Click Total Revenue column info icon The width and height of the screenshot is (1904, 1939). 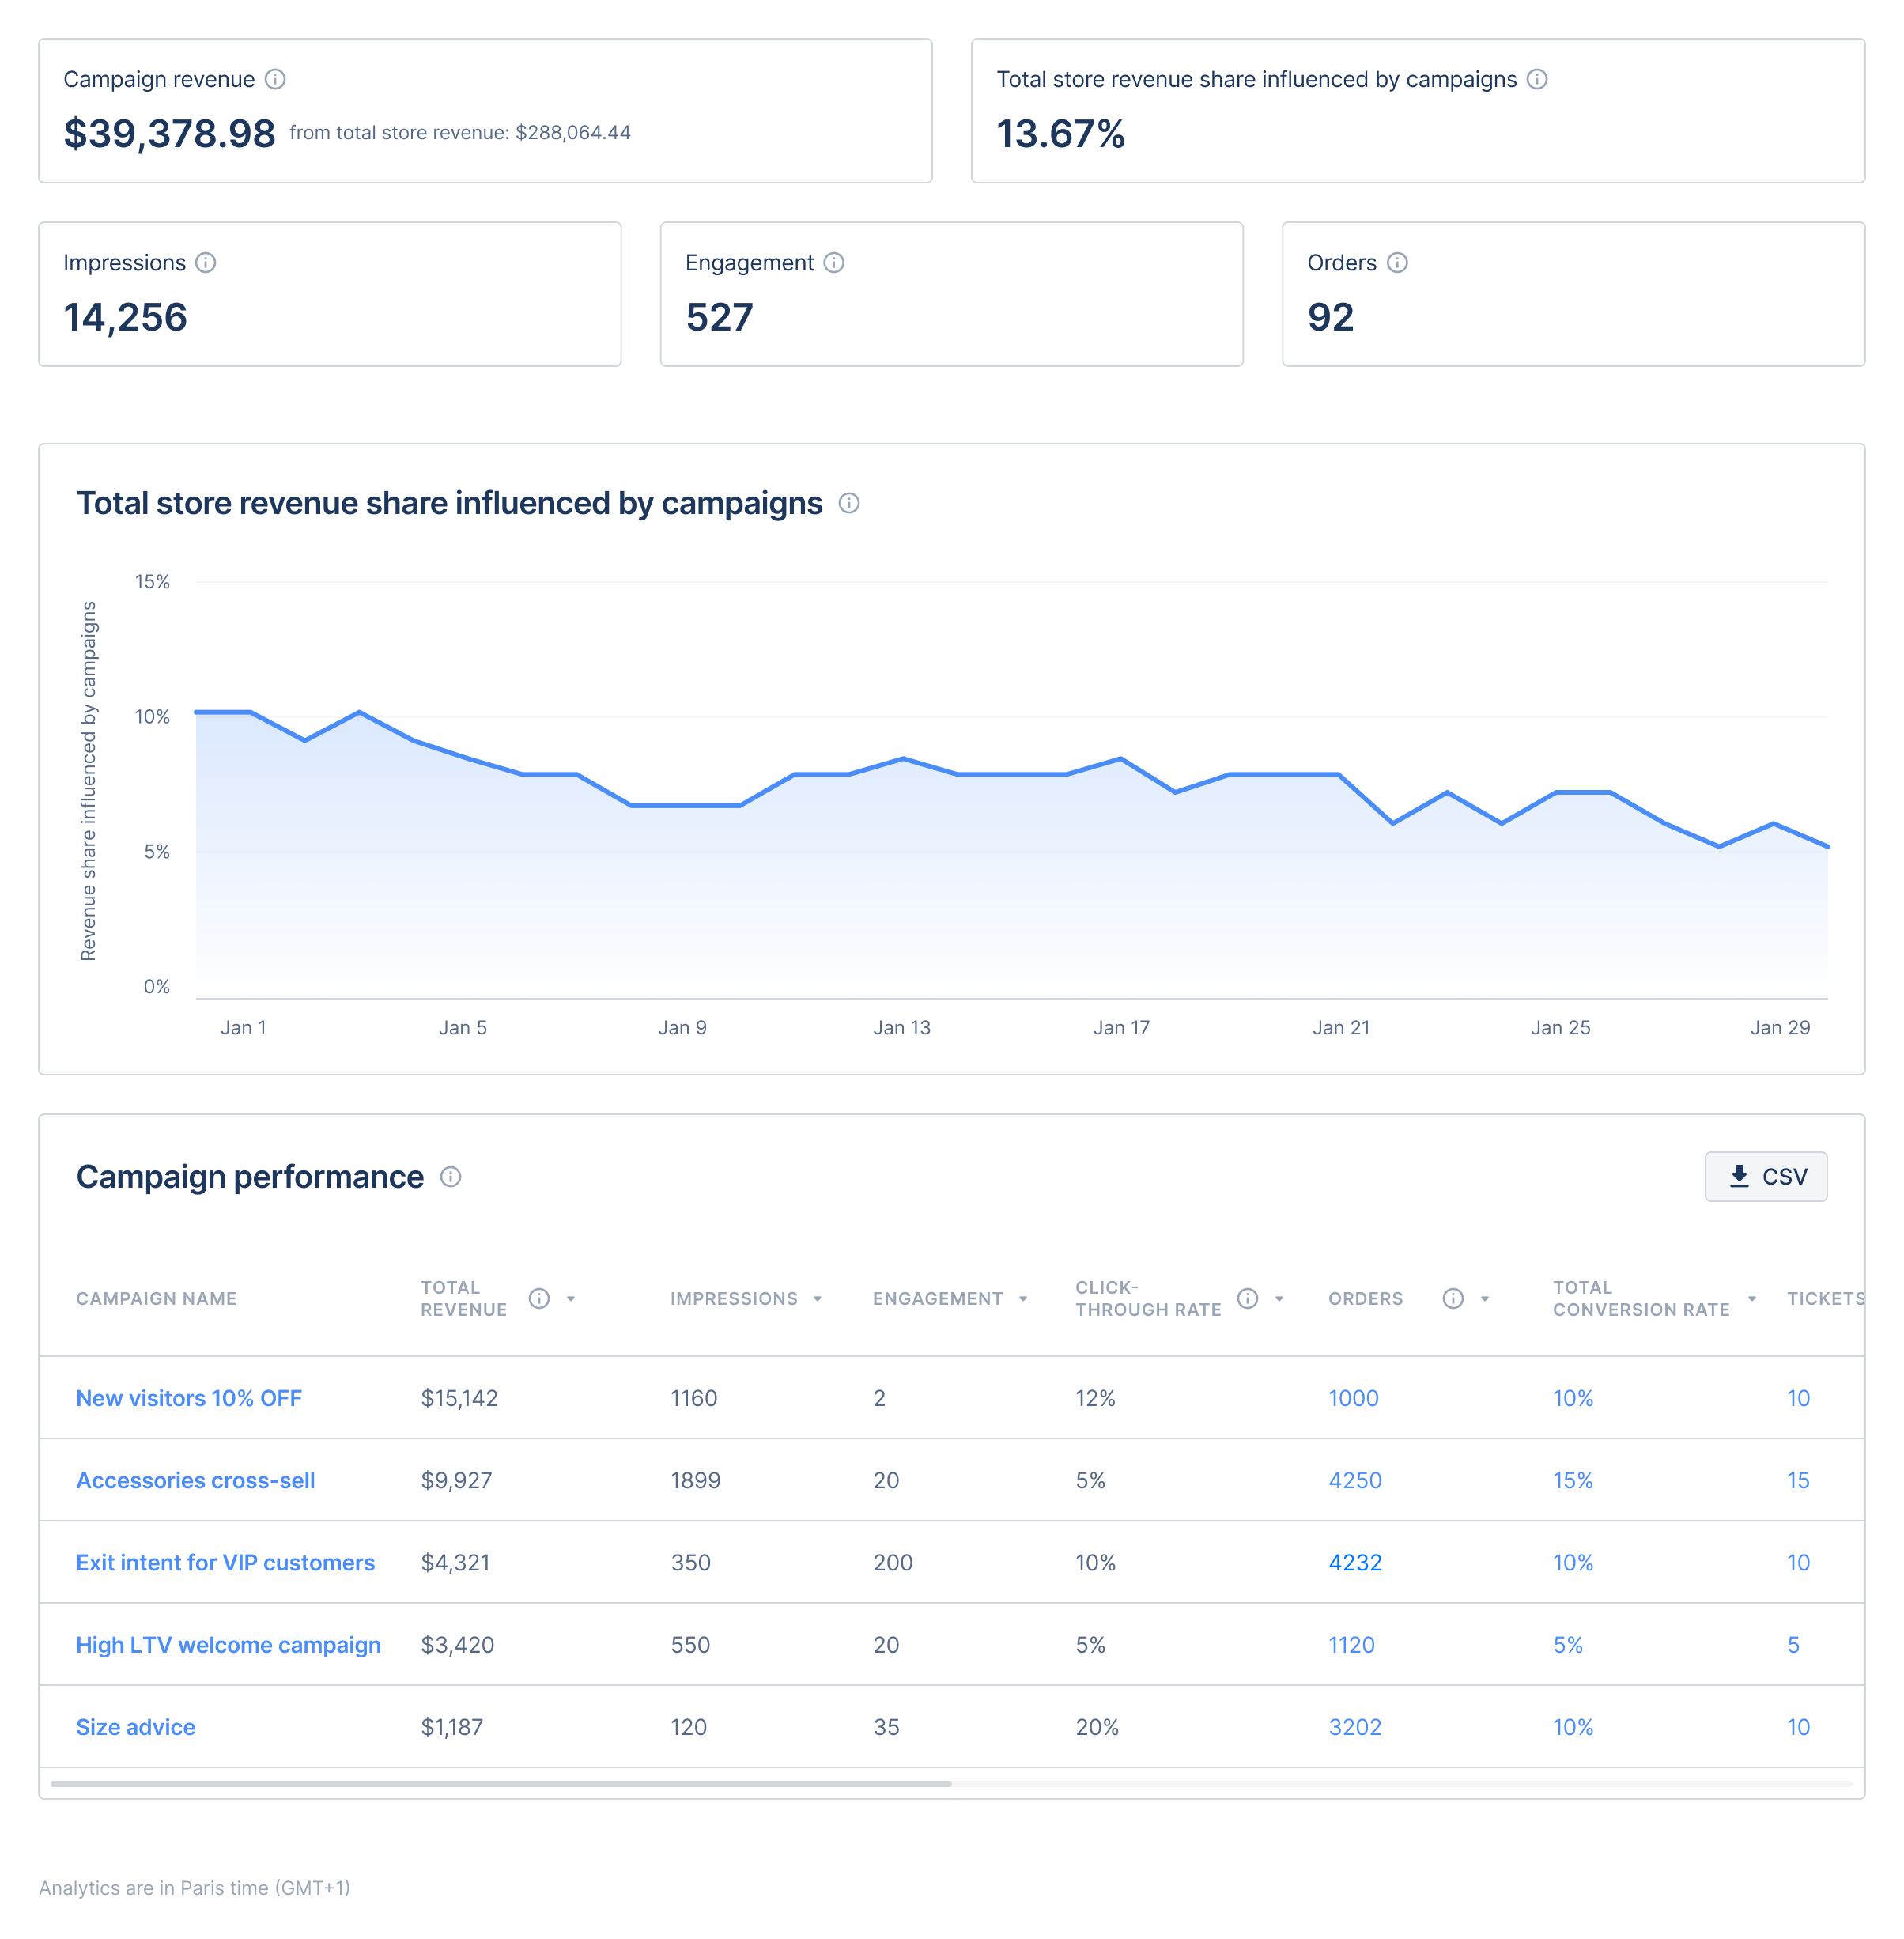click(539, 1298)
